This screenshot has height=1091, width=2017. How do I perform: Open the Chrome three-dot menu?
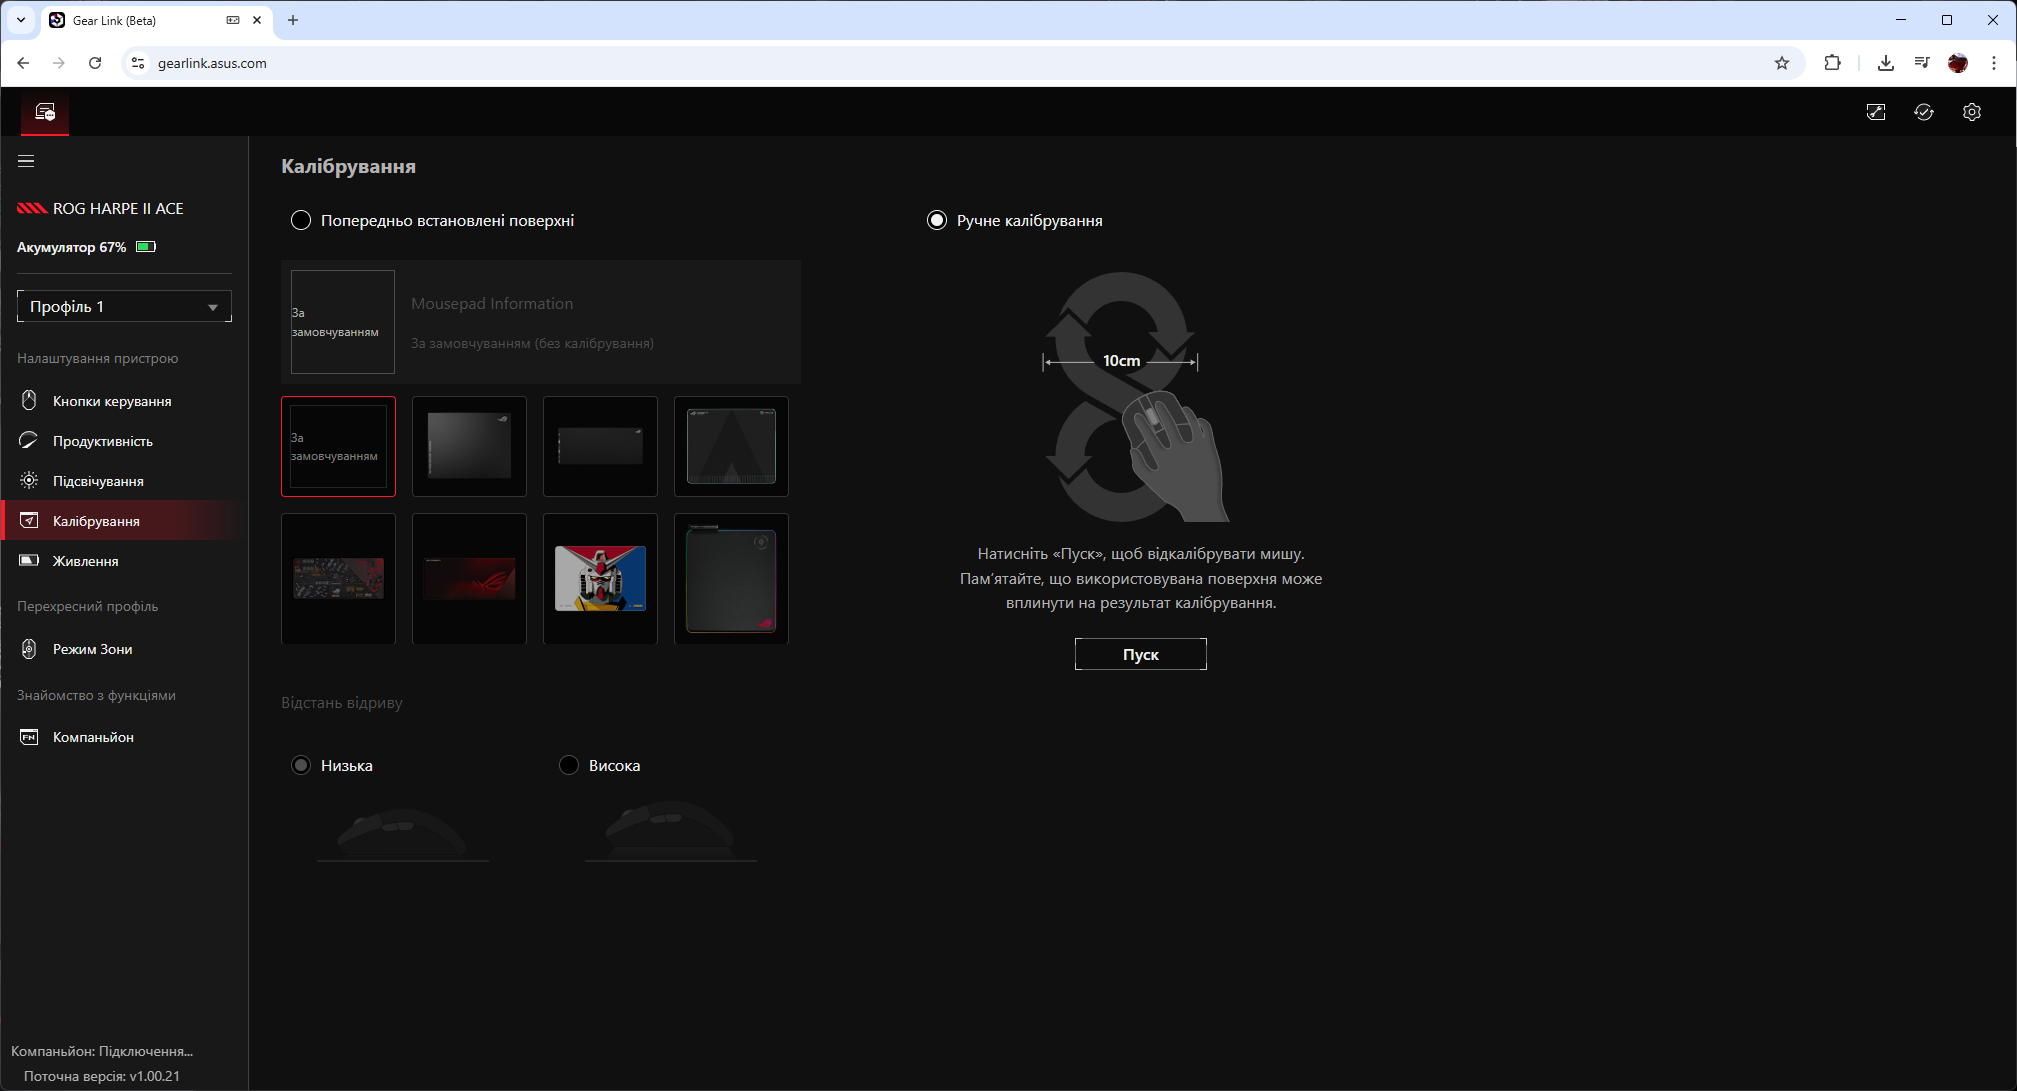point(1993,63)
